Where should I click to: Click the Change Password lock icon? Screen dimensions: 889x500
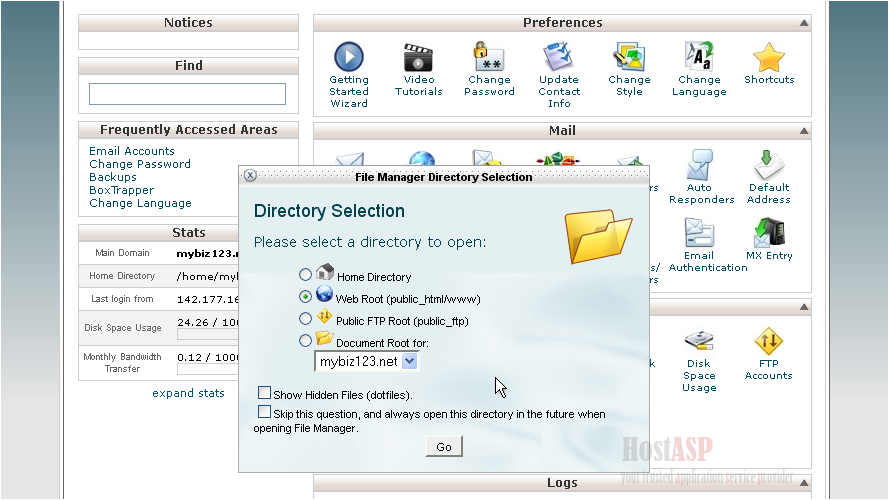click(488, 57)
